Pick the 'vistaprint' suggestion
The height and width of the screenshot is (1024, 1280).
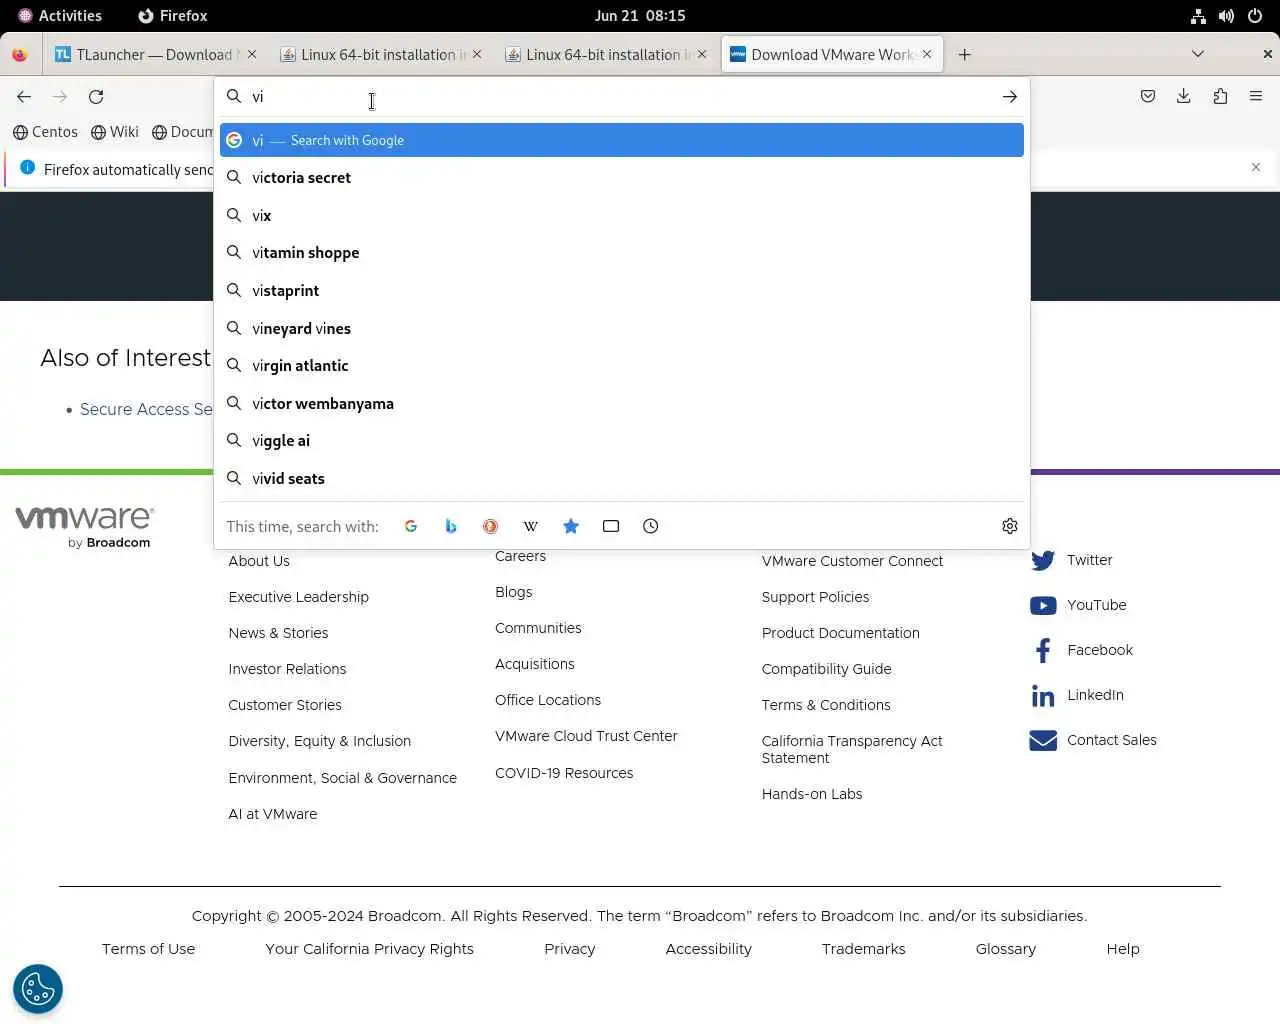622,291
